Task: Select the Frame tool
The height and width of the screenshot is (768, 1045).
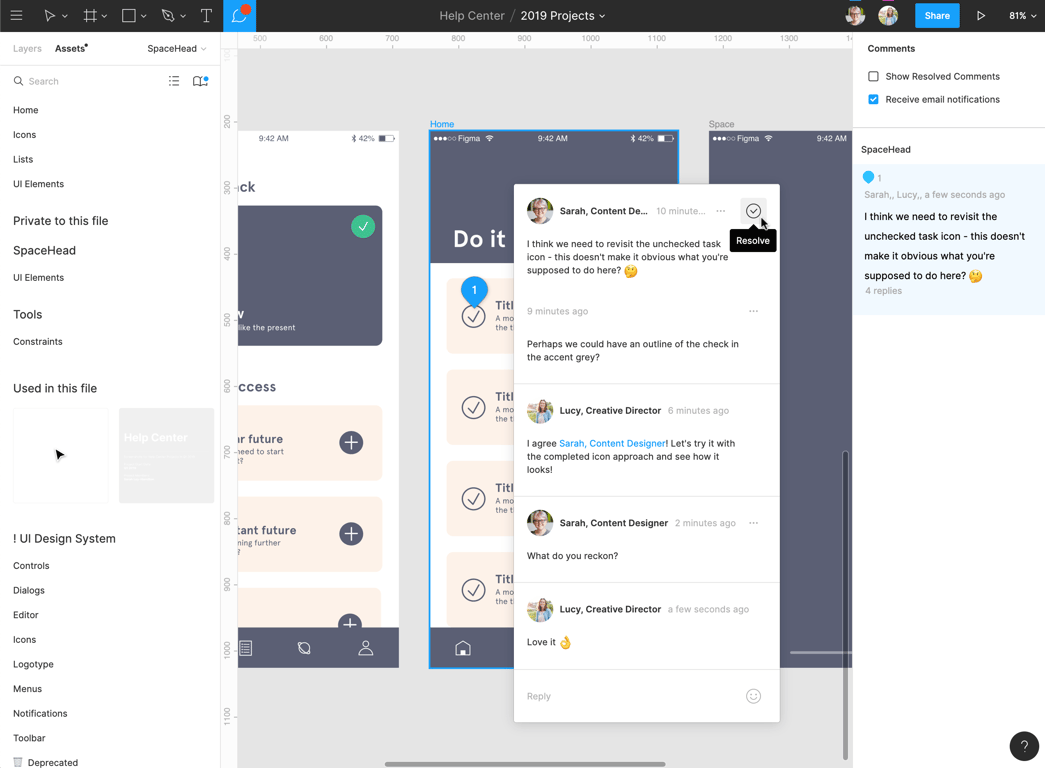Action: tap(90, 16)
